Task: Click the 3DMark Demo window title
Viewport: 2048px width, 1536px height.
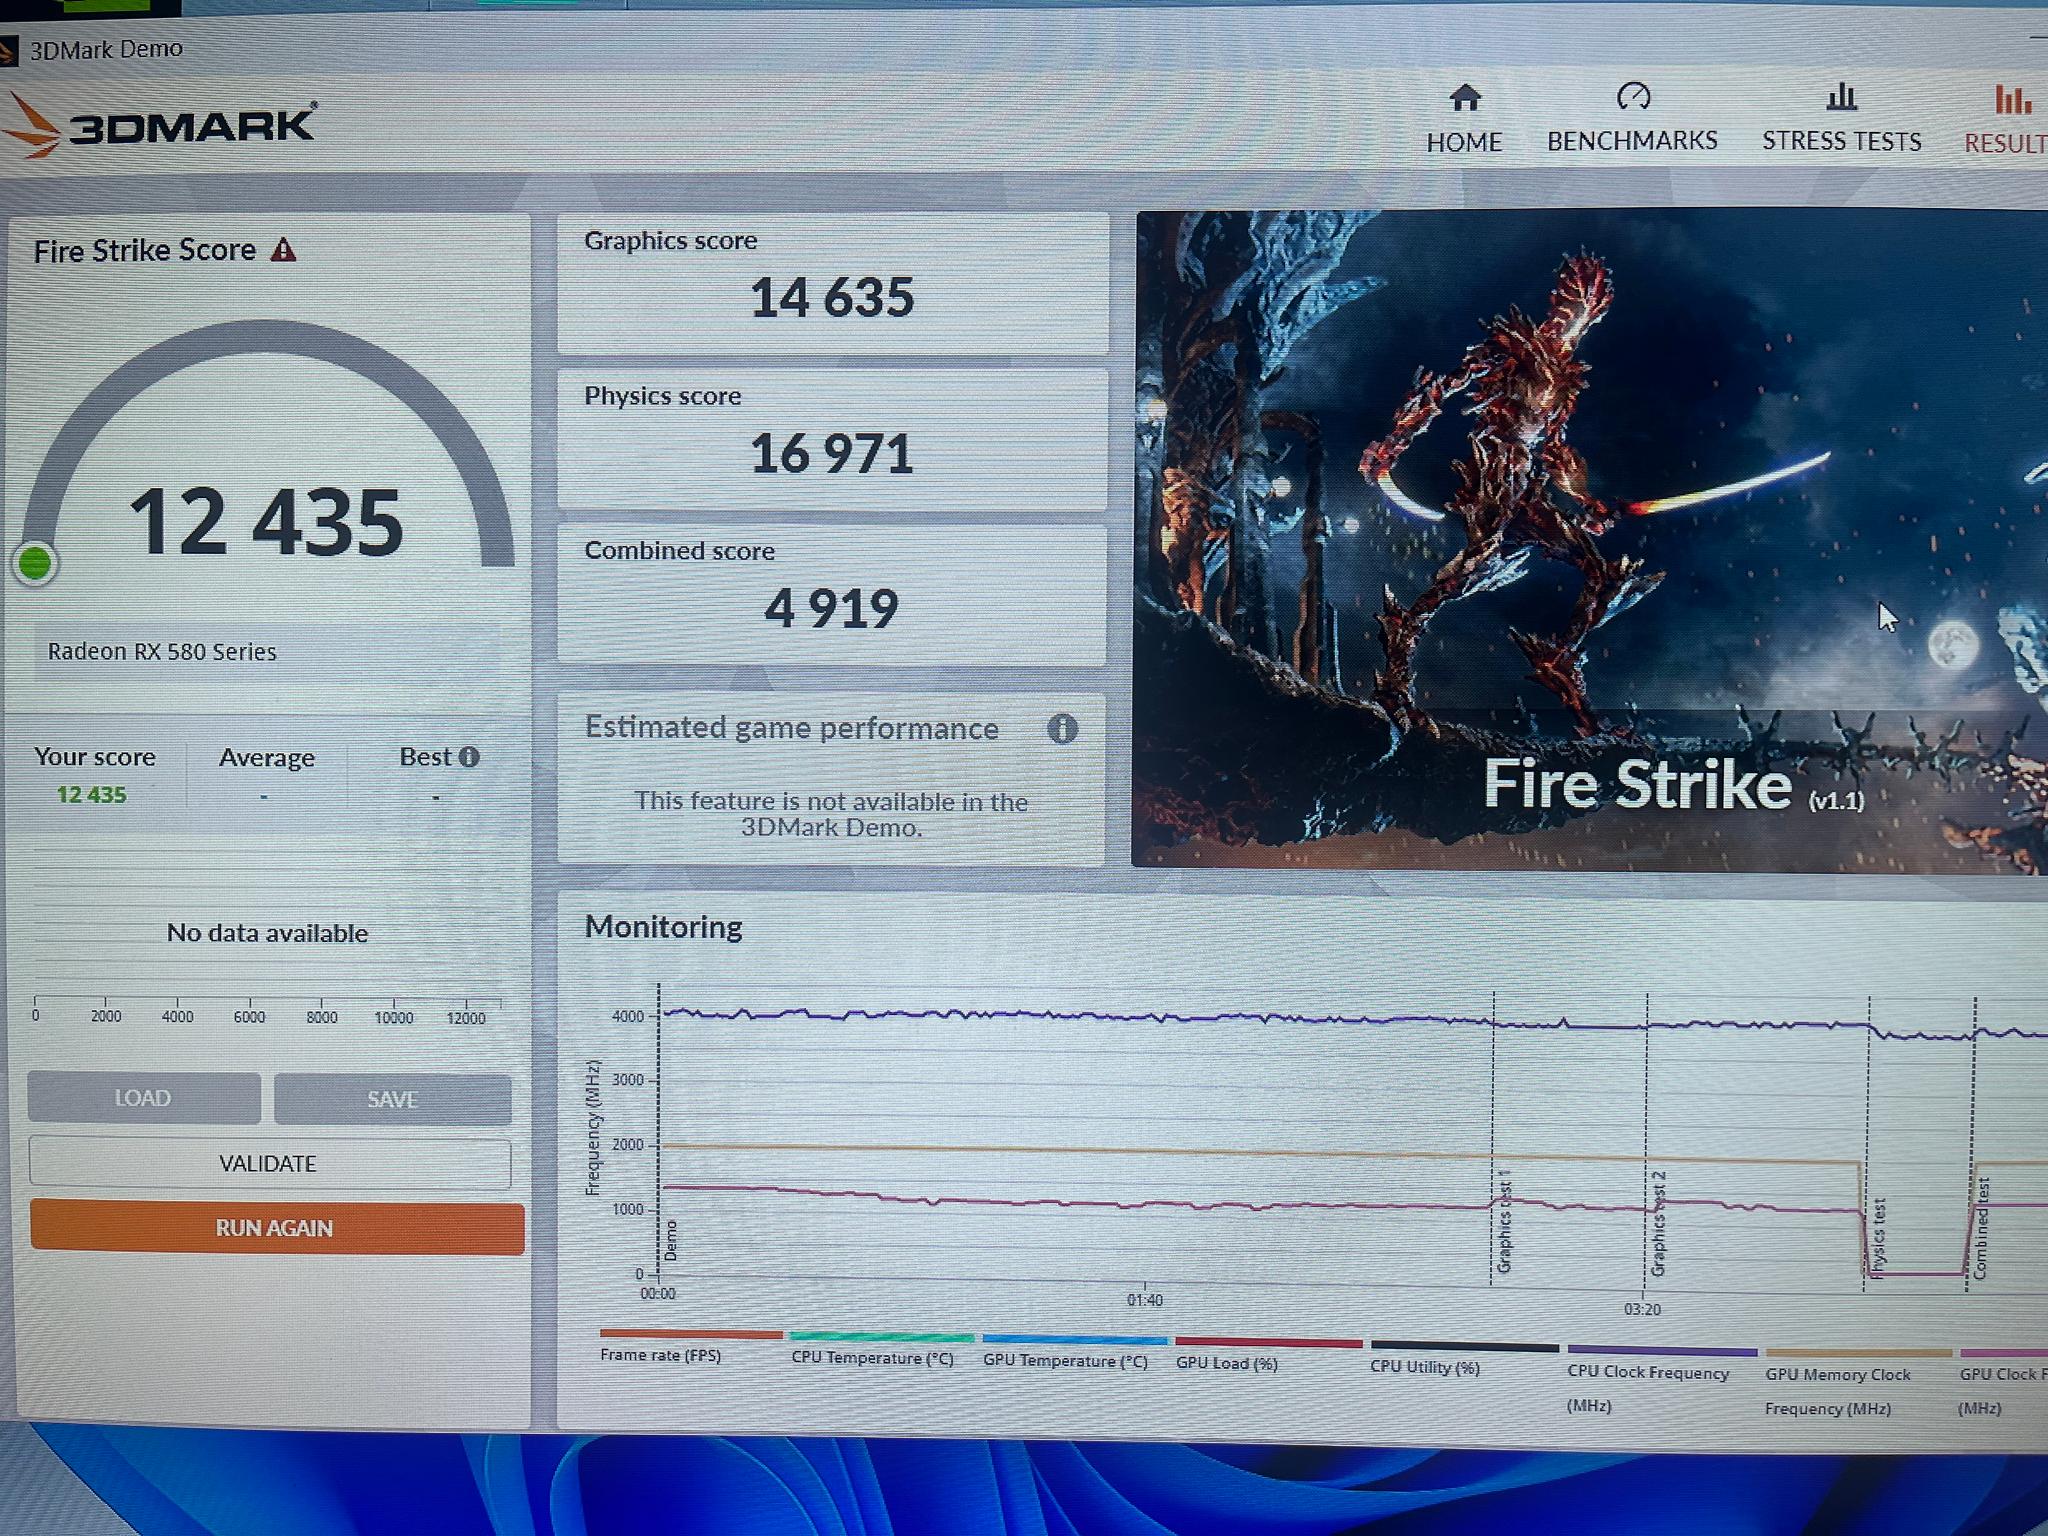Action: tap(106, 49)
